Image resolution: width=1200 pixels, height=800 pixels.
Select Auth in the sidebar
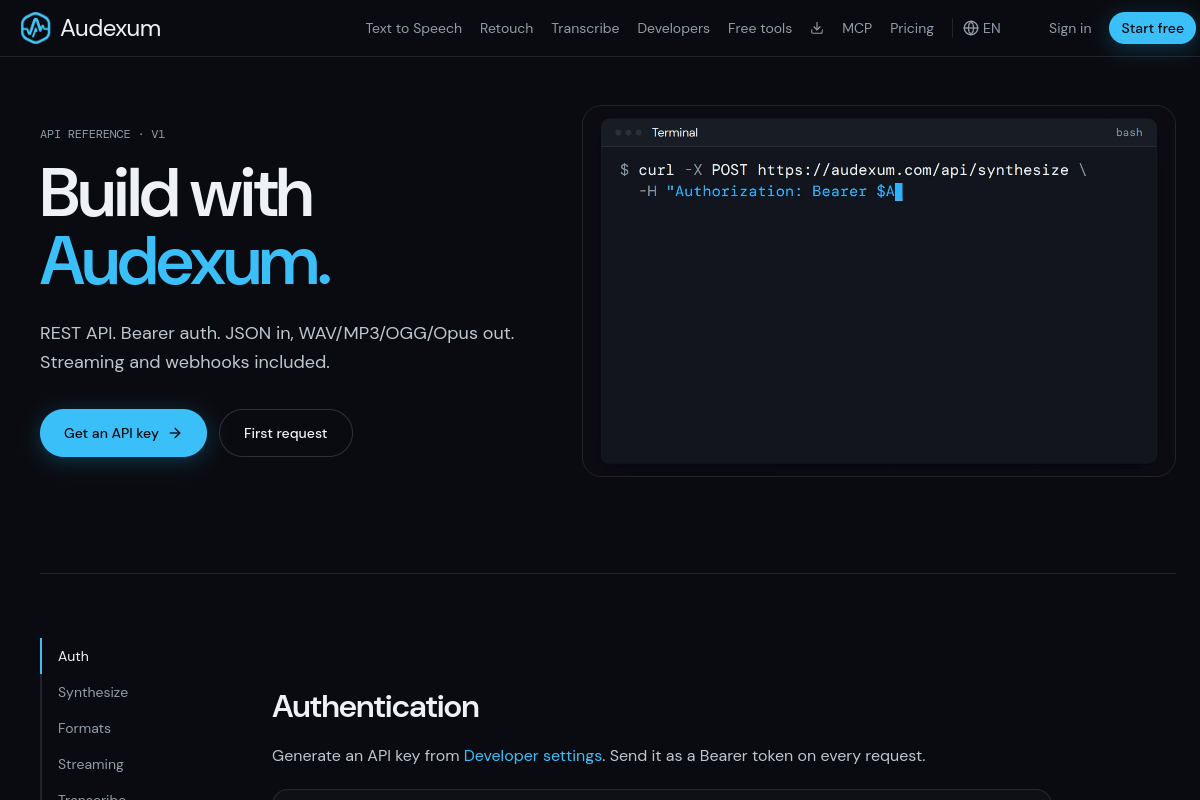tap(73, 656)
